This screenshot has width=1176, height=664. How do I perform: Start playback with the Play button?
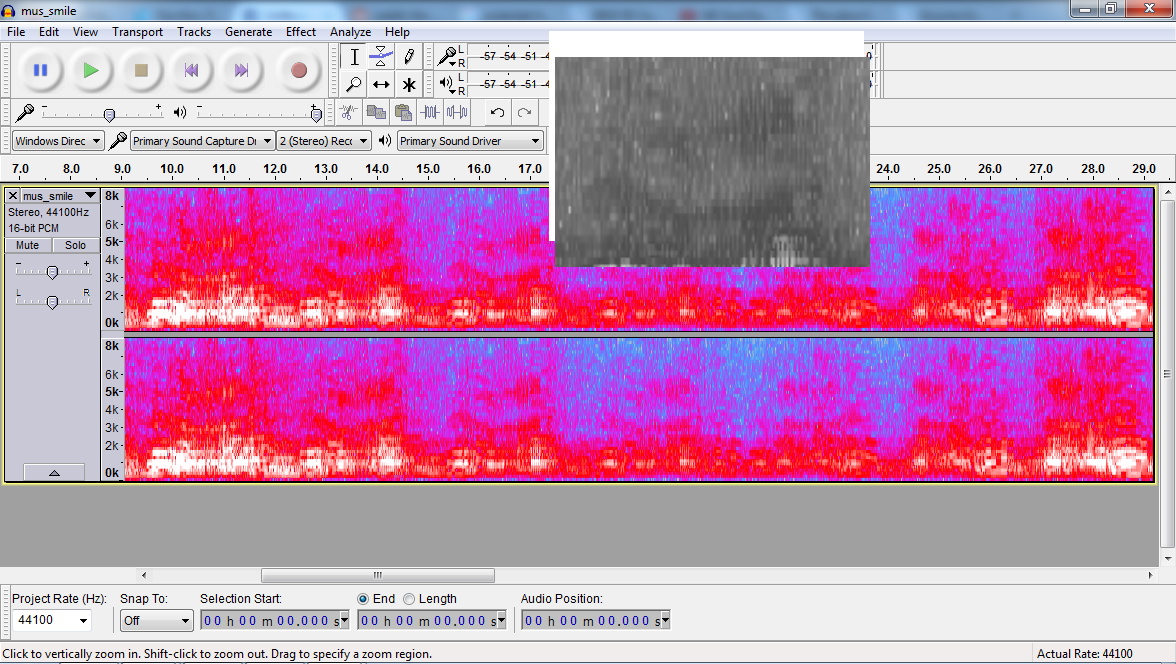[91, 71]
